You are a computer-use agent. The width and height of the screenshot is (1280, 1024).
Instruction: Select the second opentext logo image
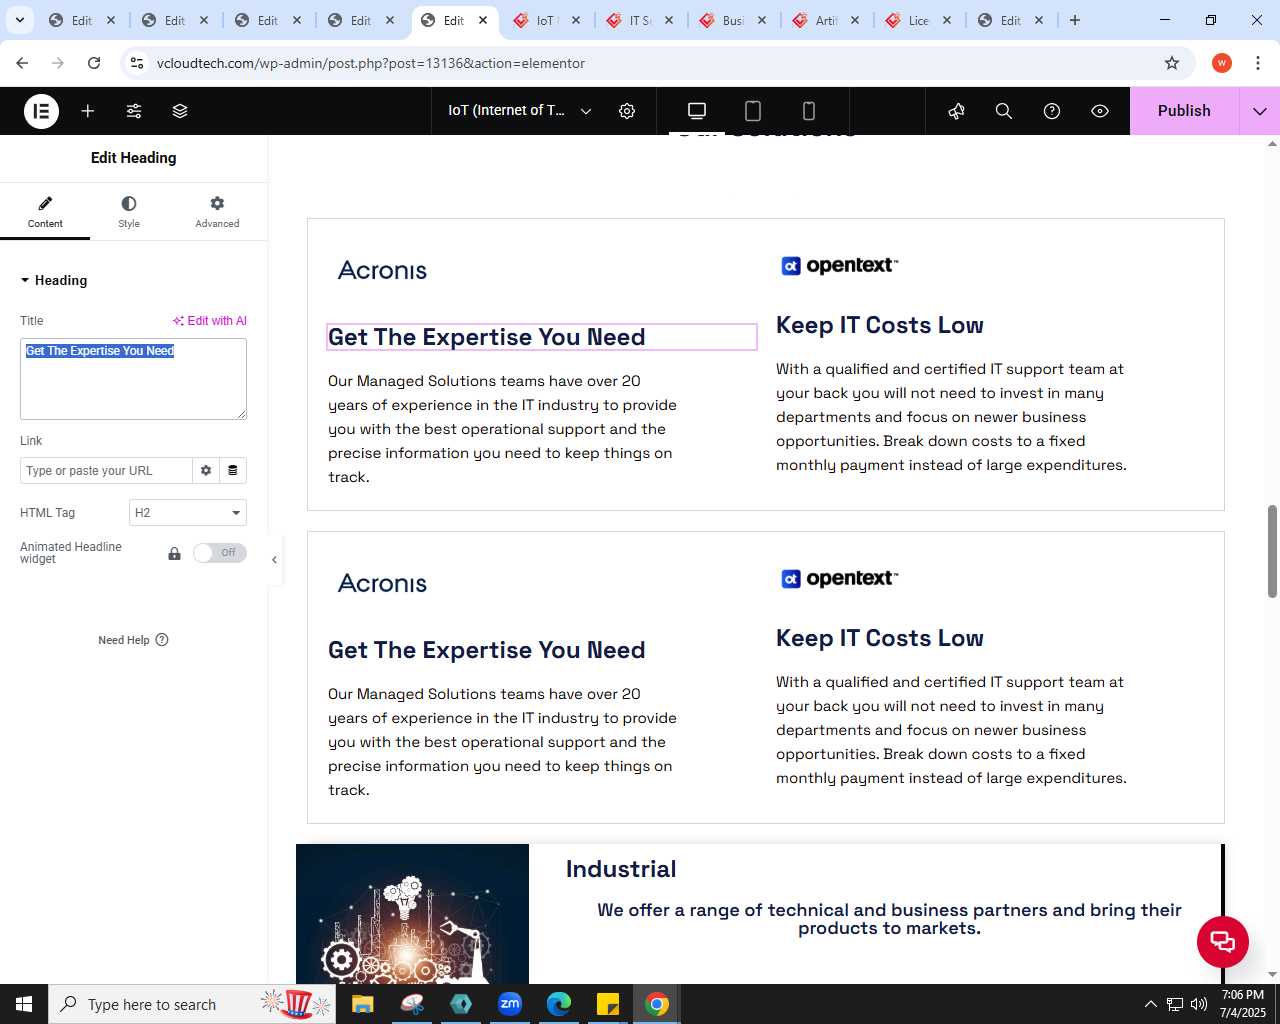coord(839,578)
